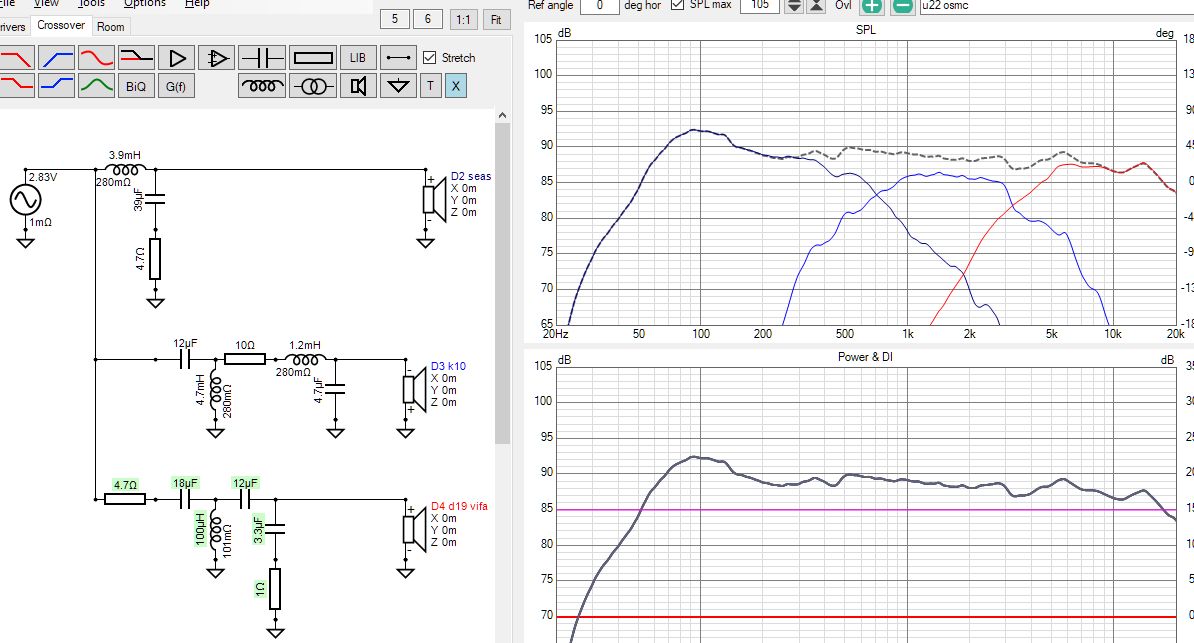Viewport: 1194px width, 643px height.
Task: Open the View menu
Action: point(46,4)
